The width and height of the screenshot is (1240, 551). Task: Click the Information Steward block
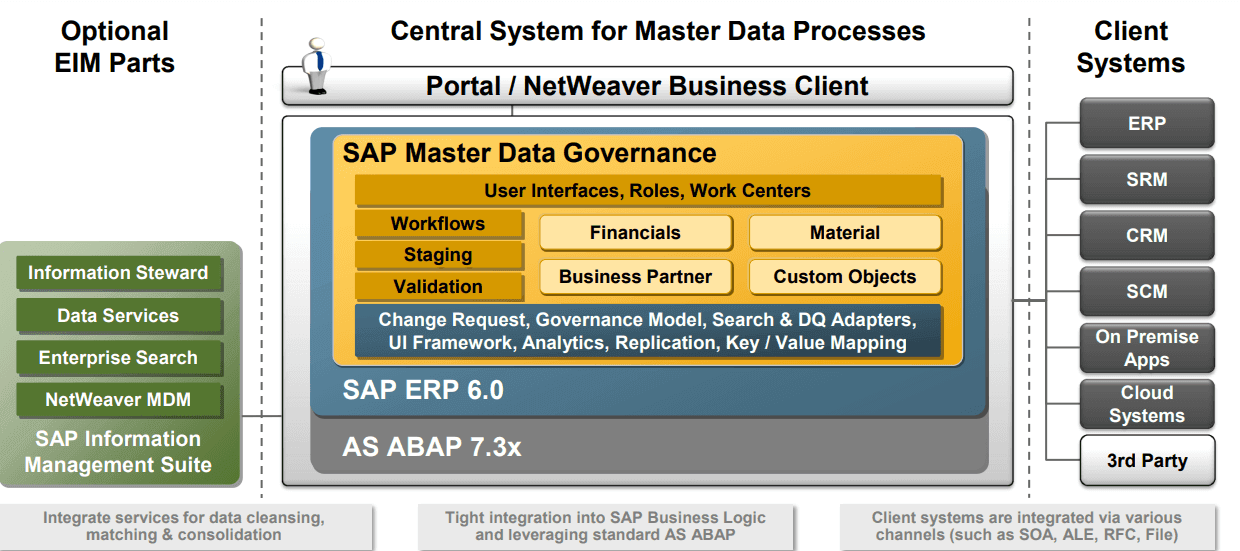point(118,273)
